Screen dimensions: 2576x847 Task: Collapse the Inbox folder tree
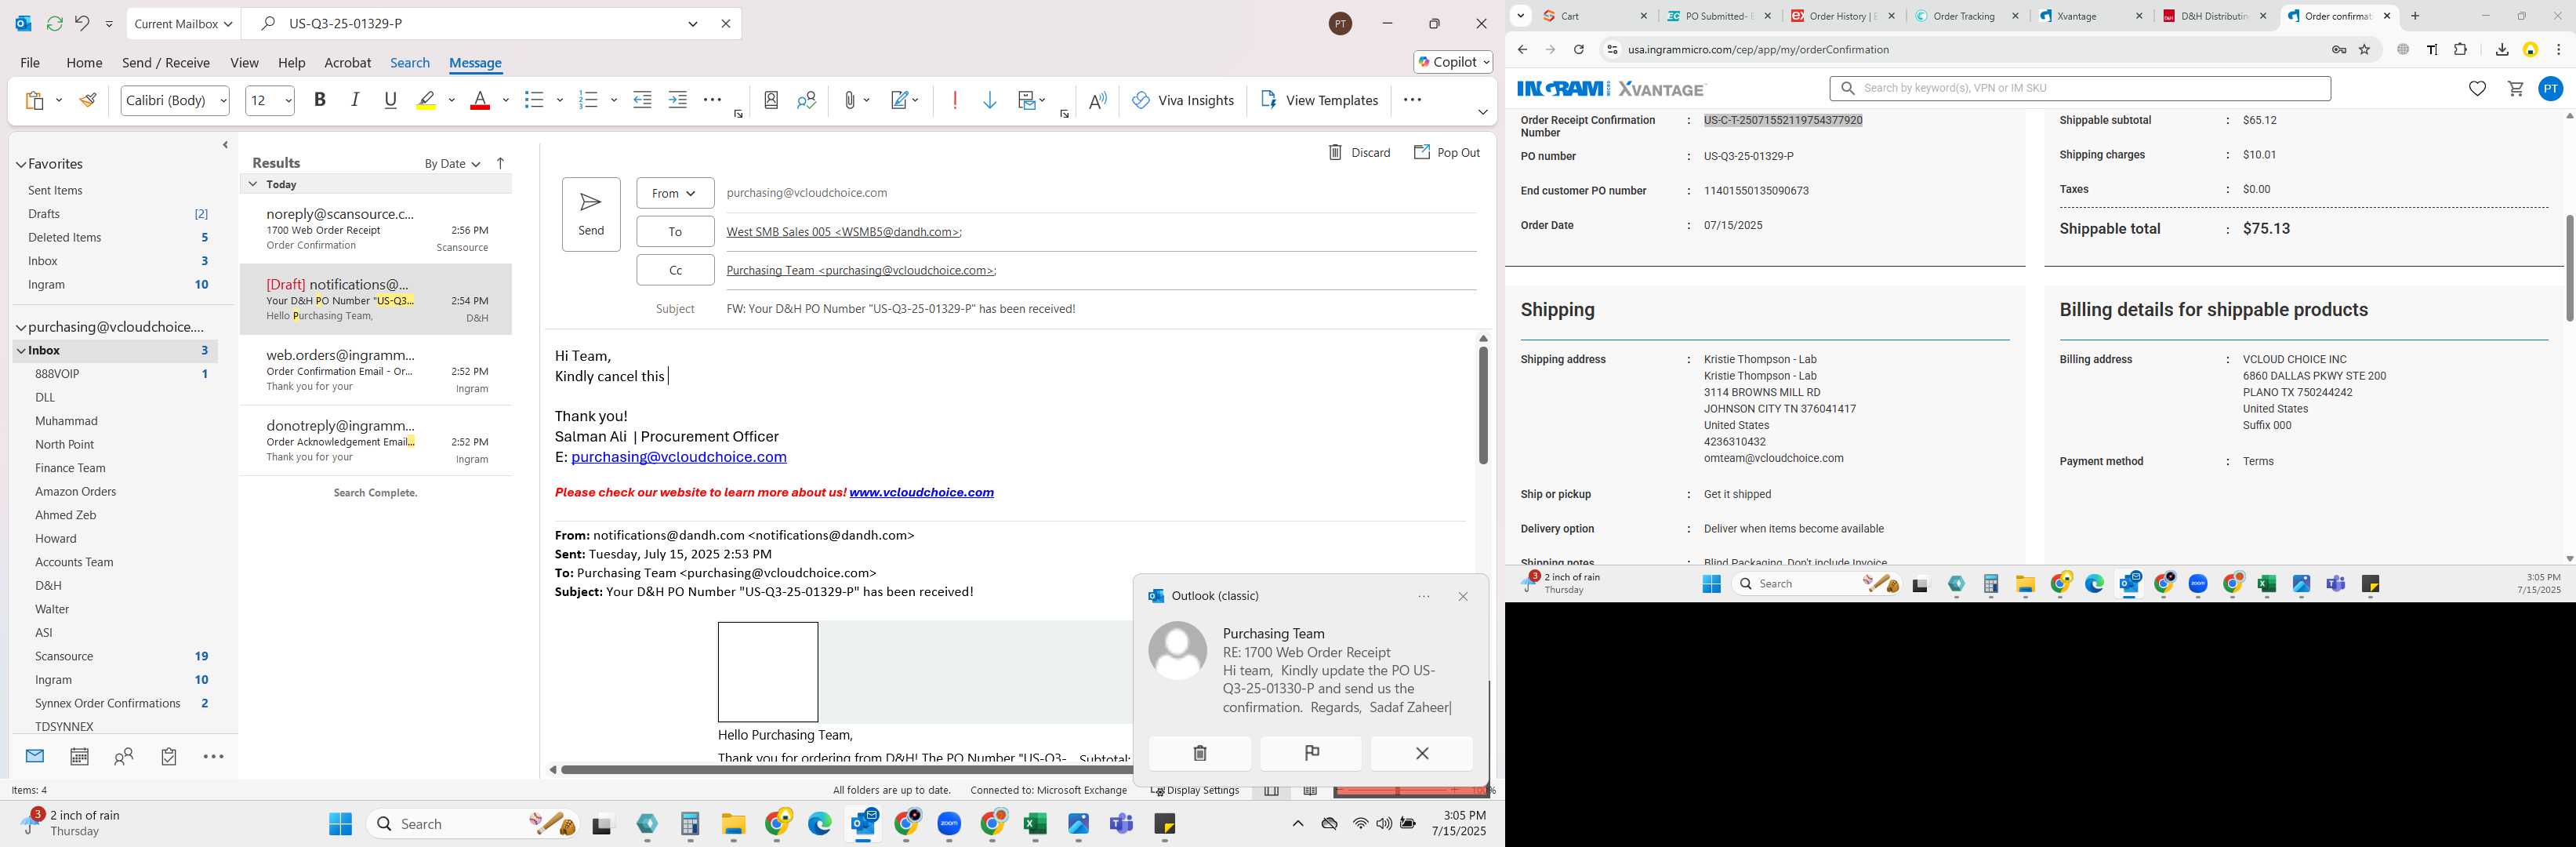(21, 351)
